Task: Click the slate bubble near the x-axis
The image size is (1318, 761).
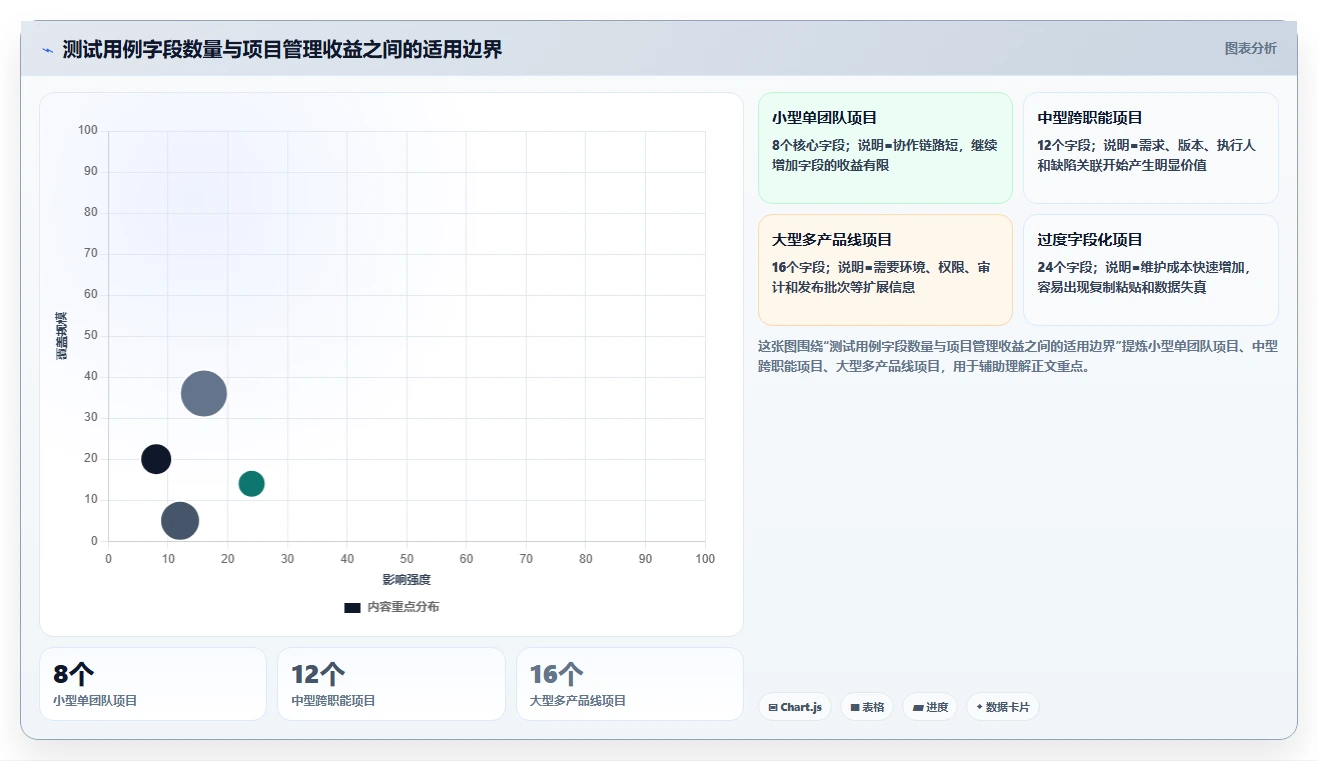Action: (180, 520)
